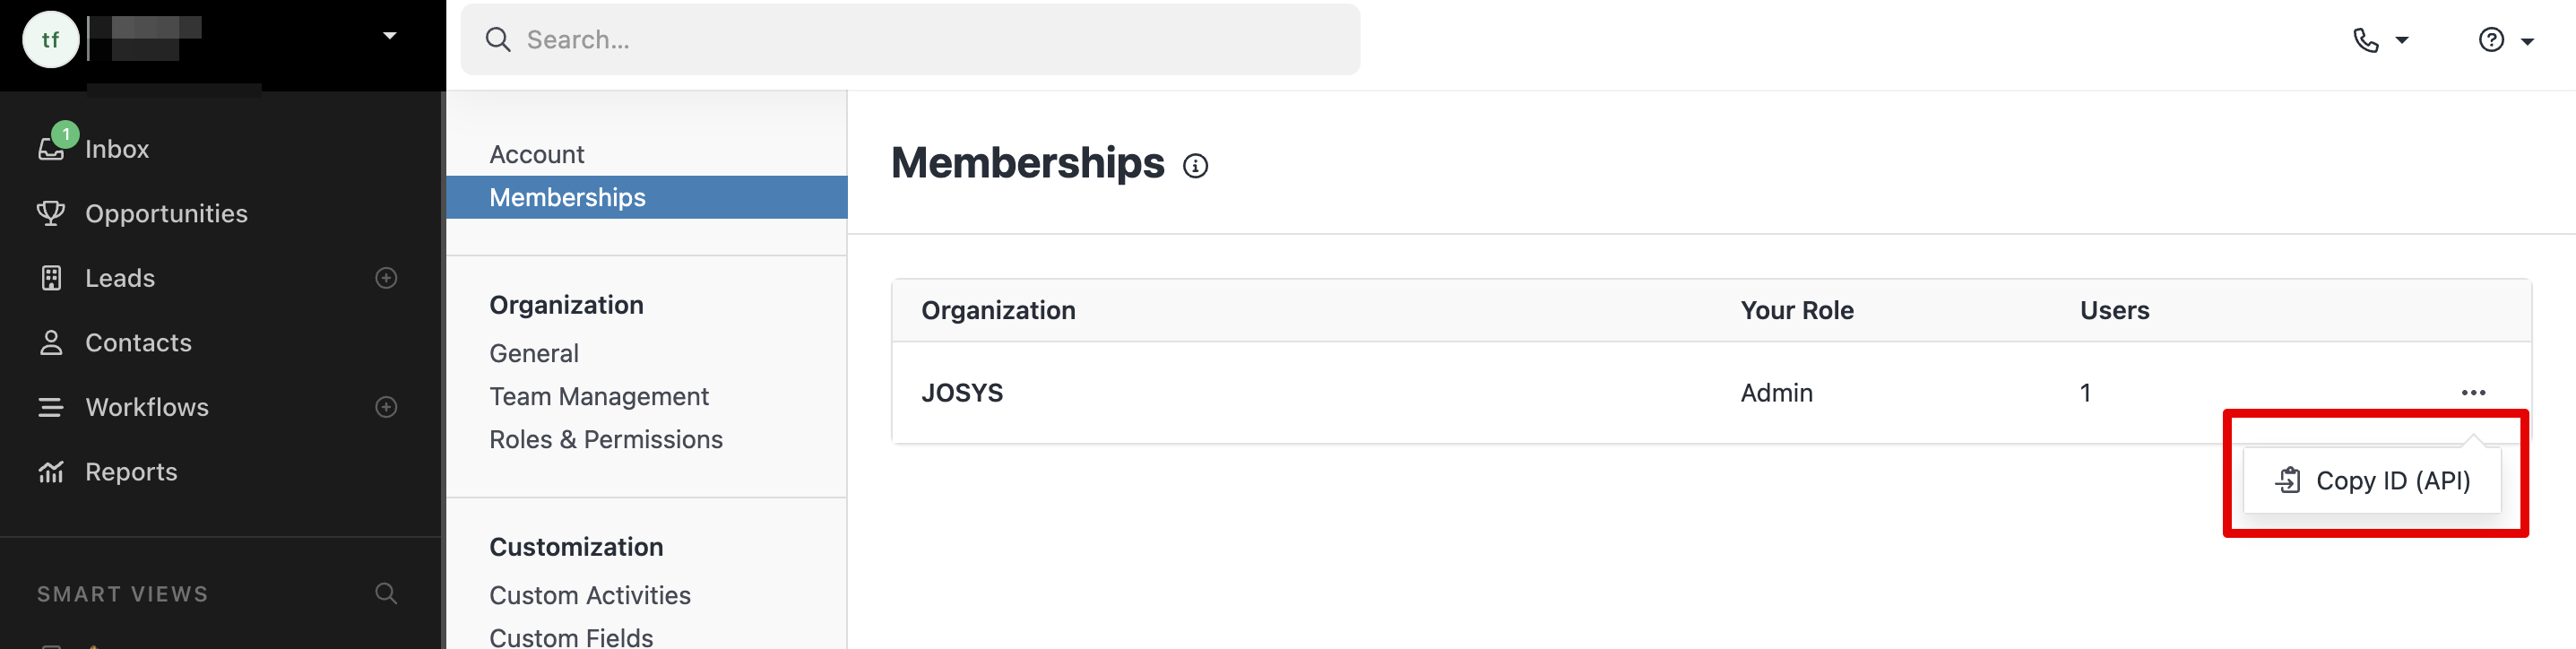Screen dimensions: 2576x649
Task: Click the tf user avatar
Action: (x=50, y=40)
